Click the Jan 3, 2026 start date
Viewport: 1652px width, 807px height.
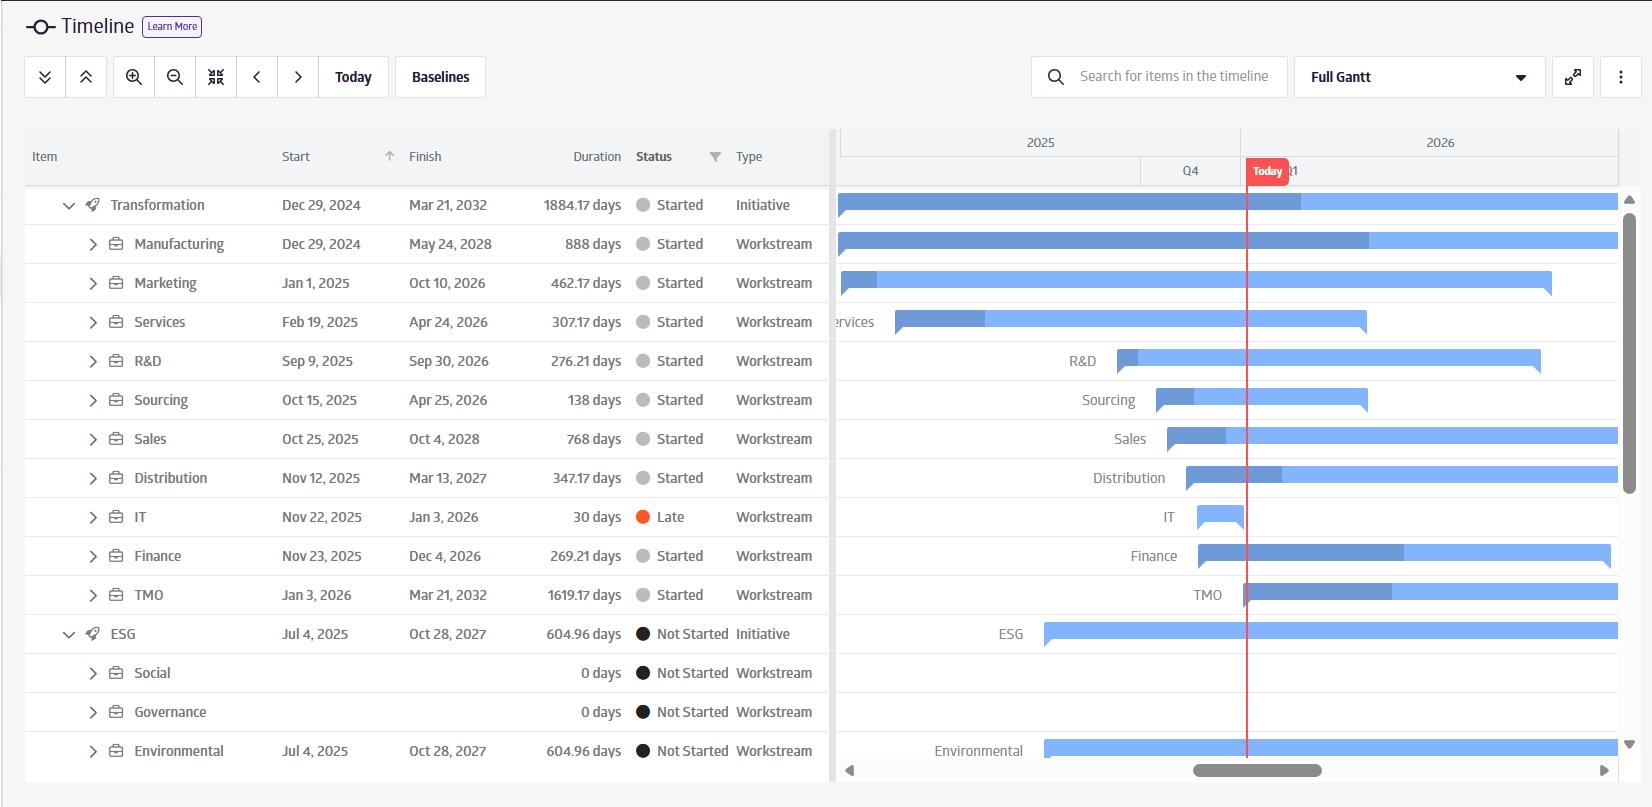(317, 595)
